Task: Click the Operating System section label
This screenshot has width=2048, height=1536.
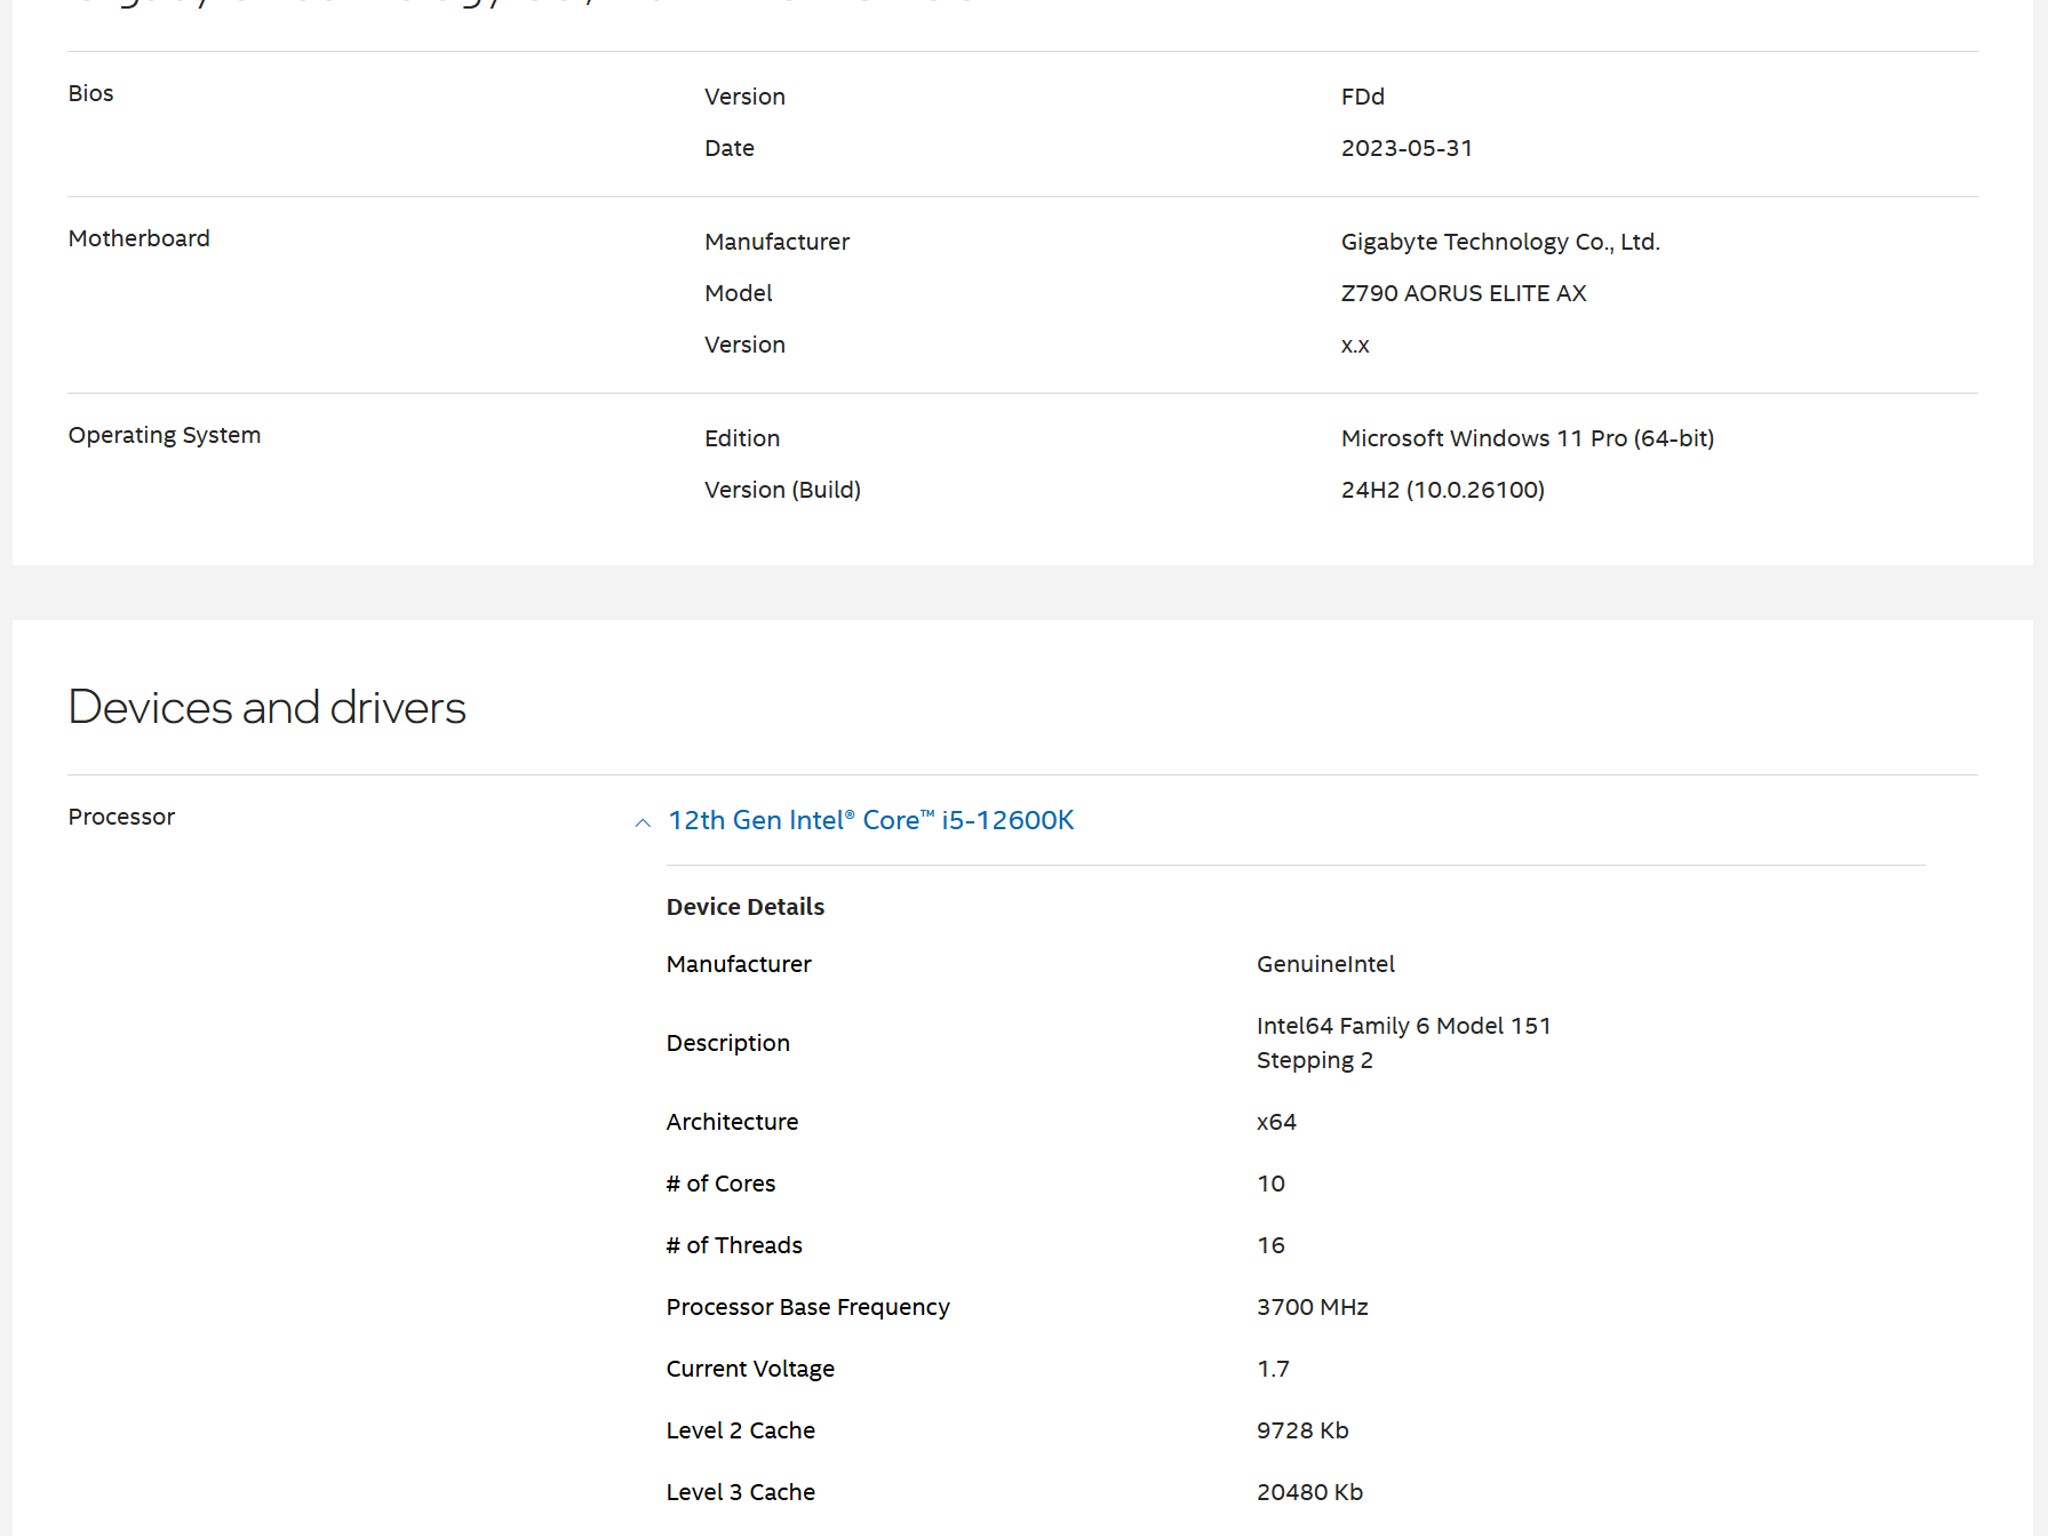Action: coord(164,436)
